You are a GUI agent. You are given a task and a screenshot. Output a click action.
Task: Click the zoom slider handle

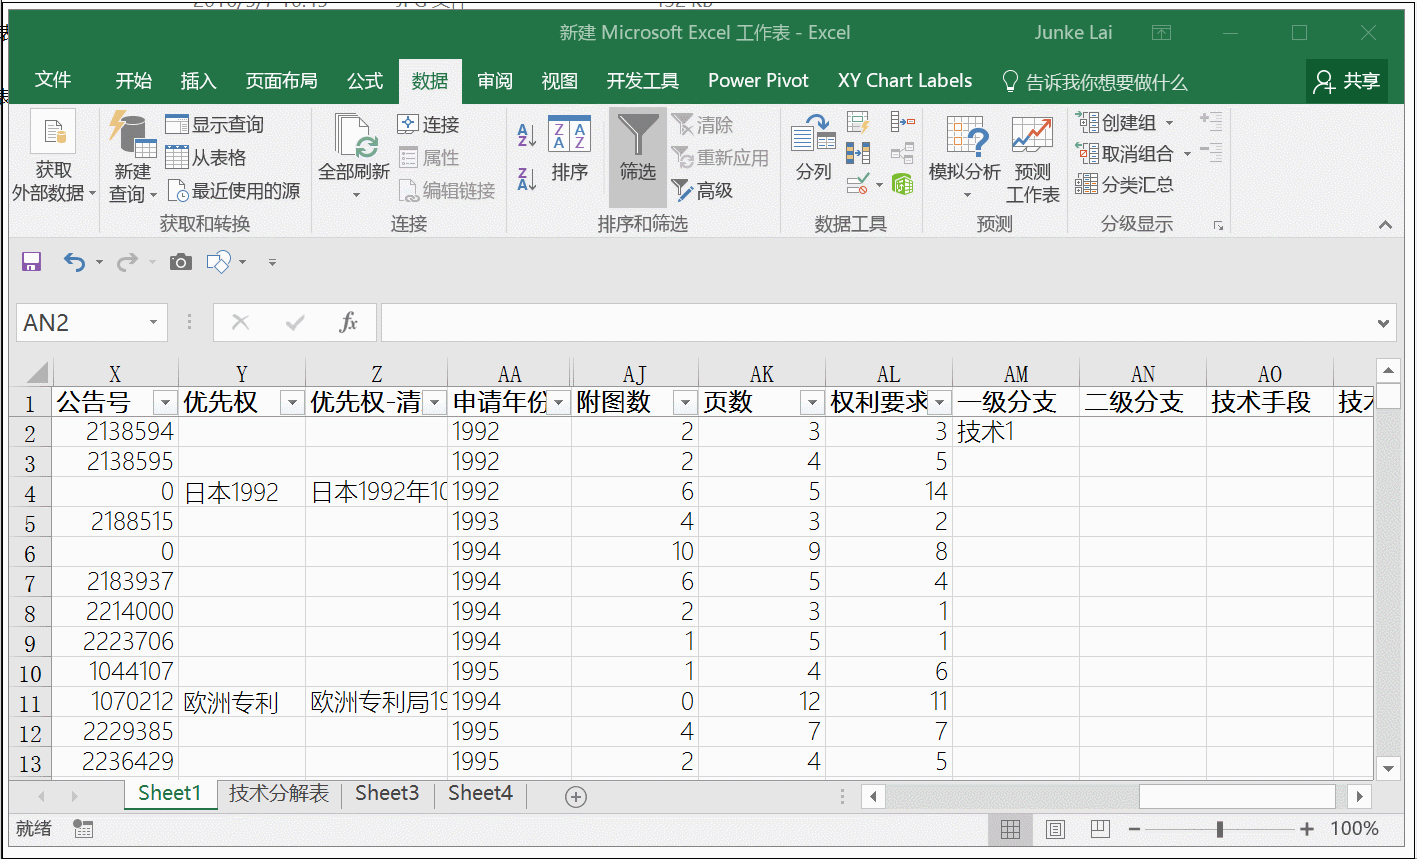coord(1220,829)
